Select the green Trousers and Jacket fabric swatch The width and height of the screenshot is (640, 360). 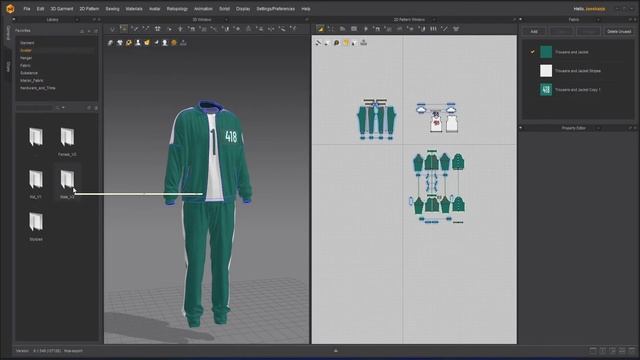point(546,52)
